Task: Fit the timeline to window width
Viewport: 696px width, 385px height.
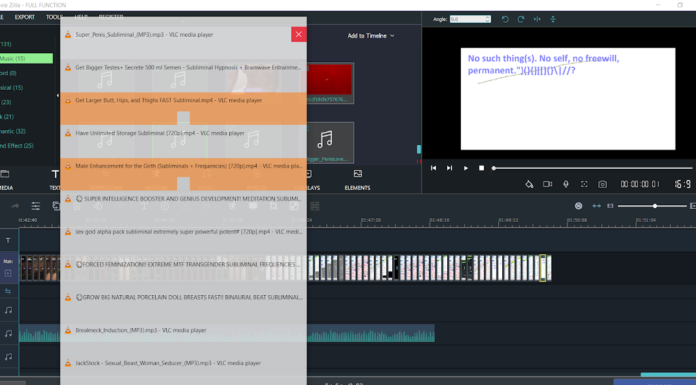Action: [x=597, y=206]
